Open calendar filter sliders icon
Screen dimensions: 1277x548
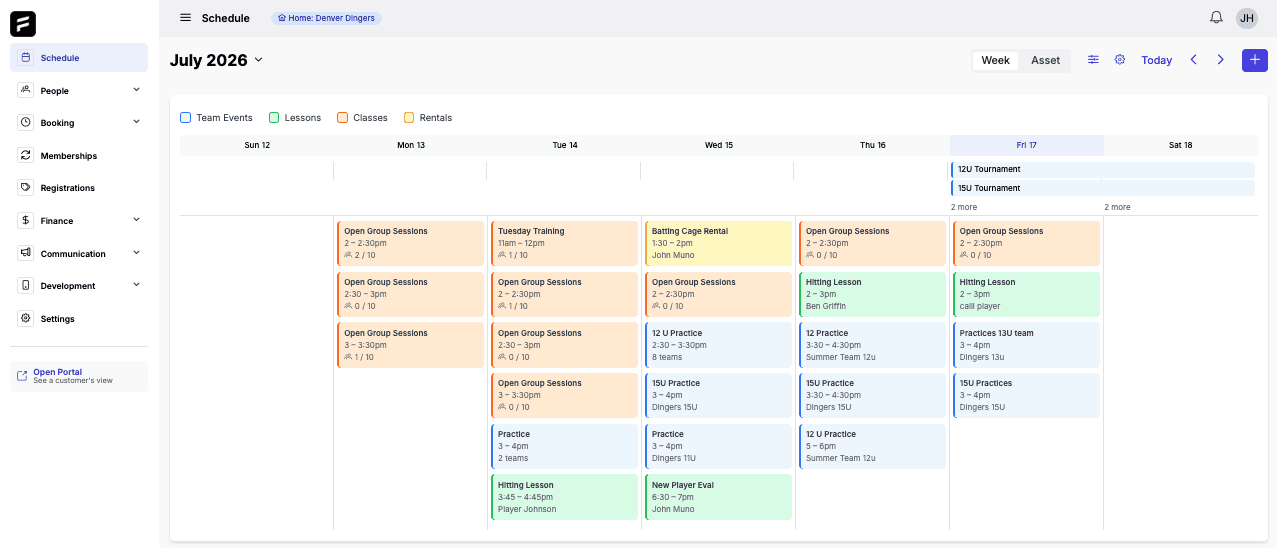(x=1093, y=60)
